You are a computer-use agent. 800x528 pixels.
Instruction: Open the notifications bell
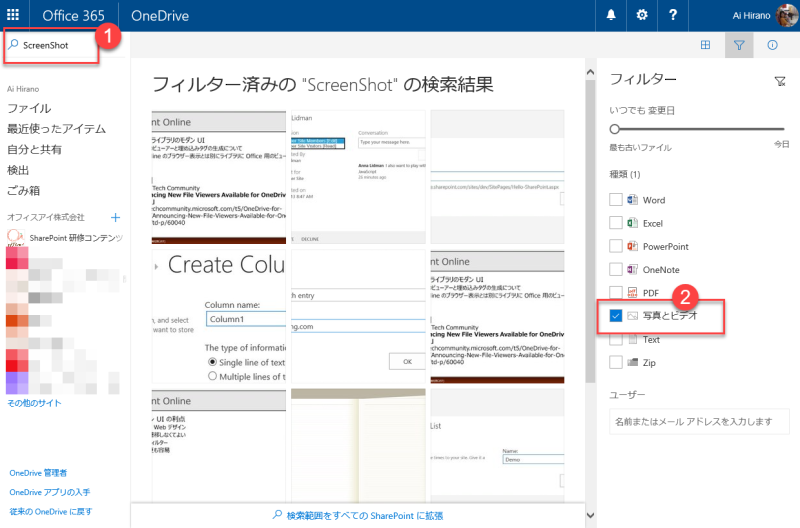(x=611, y=15)
